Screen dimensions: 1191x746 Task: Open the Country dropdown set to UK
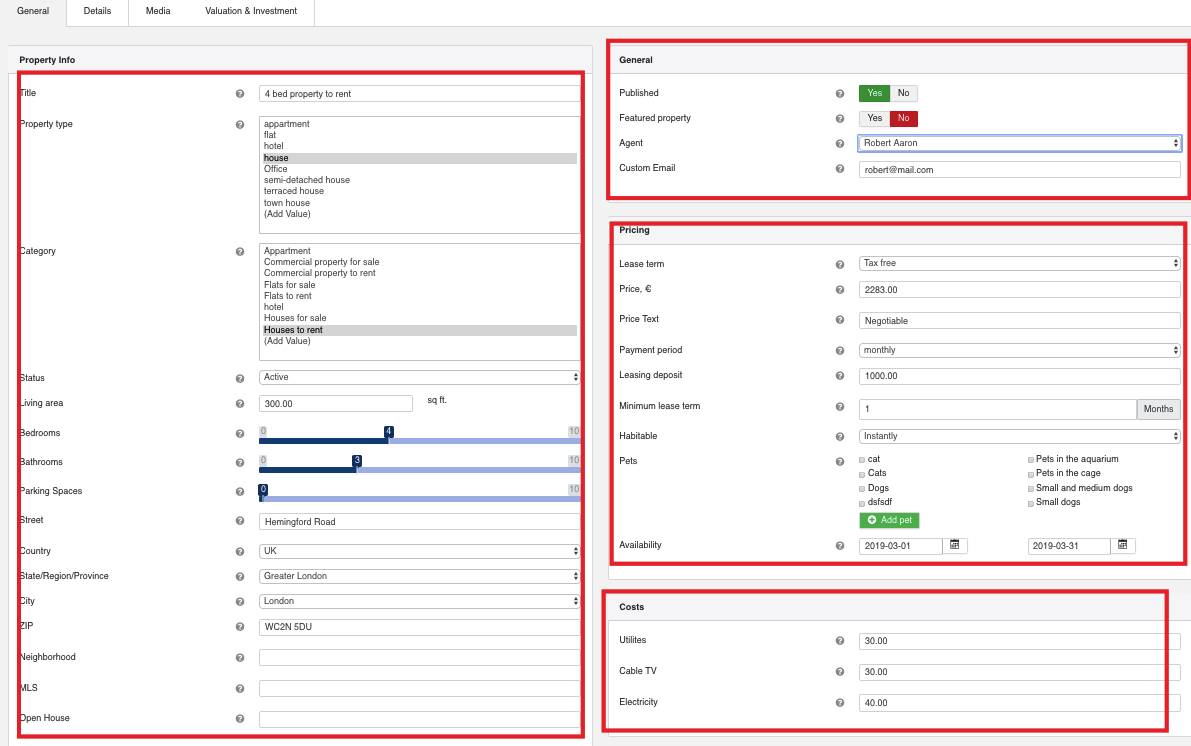coord(419,551)
